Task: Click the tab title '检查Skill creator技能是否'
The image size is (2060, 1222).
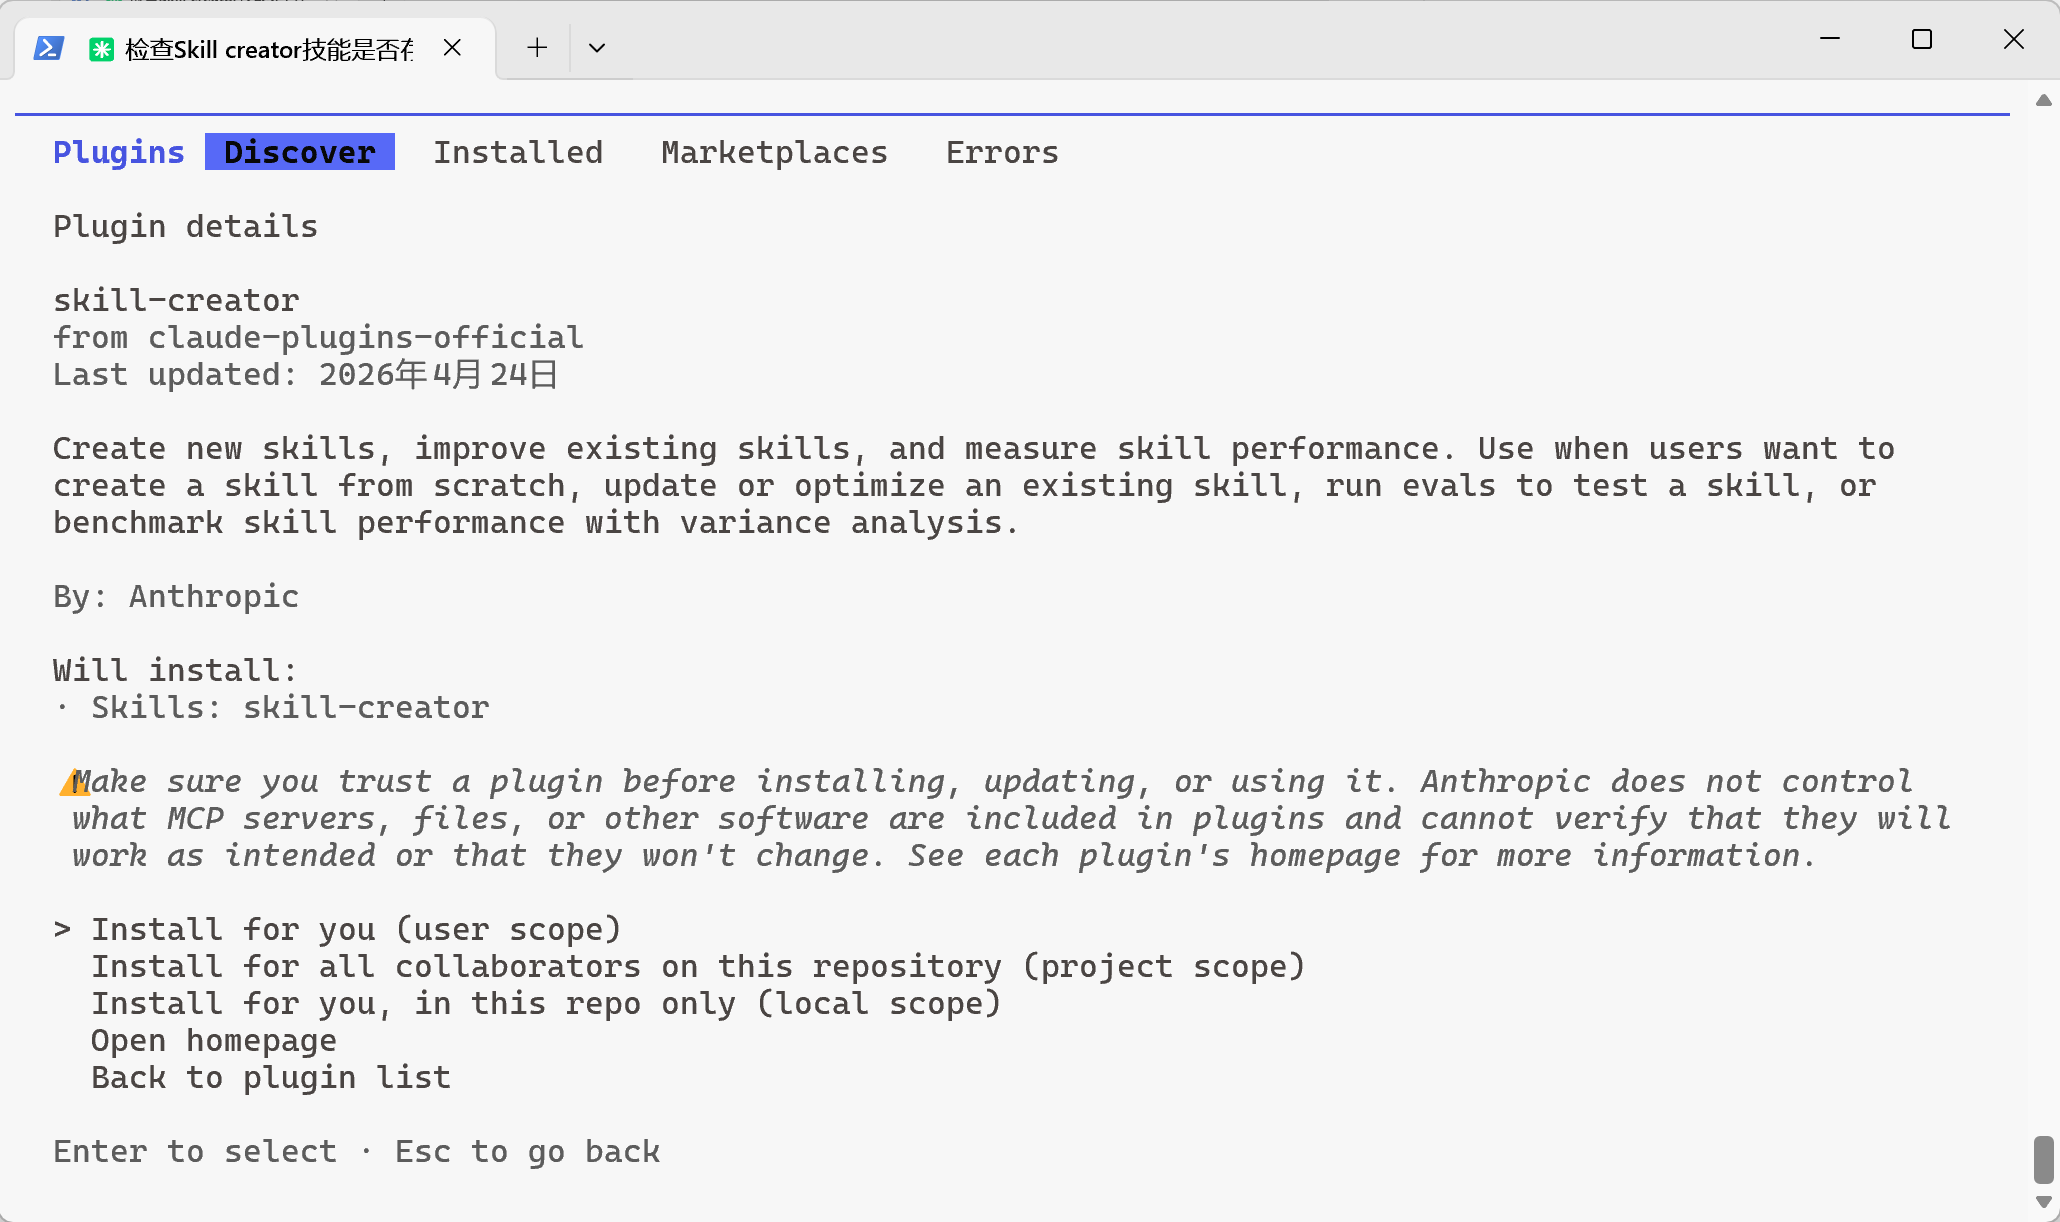Action: click(269, 49)
